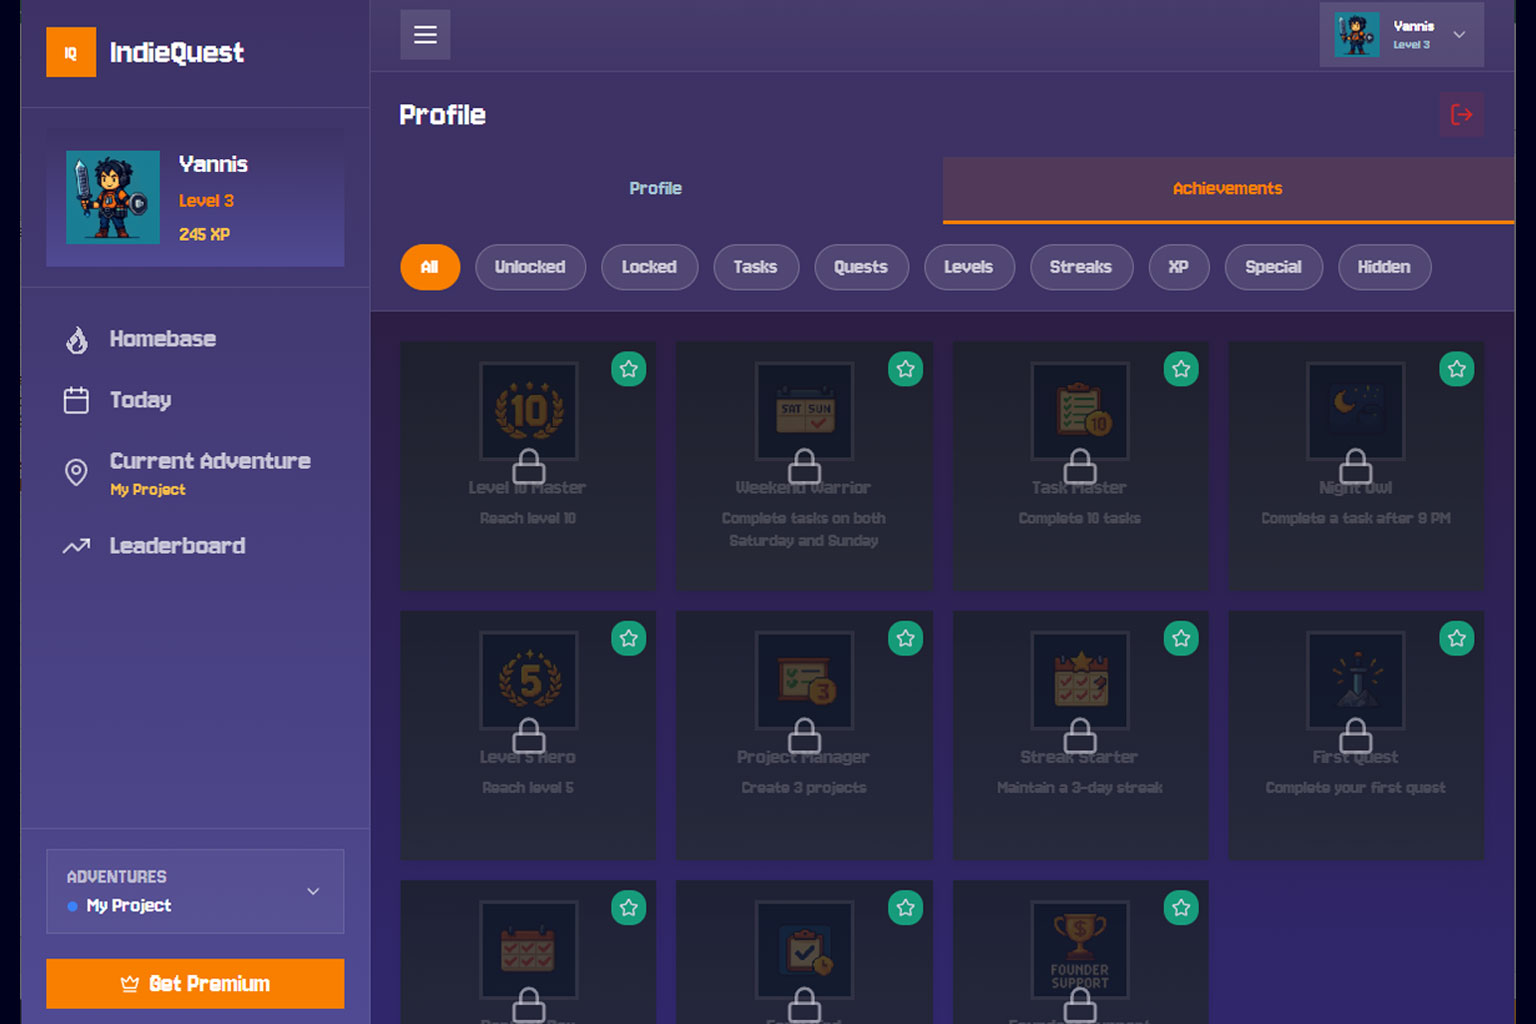This screenshot has width=1536, height=1024.
Task: Click the Level 10 Master laurel badge
Action: click(x=528, y=410)
